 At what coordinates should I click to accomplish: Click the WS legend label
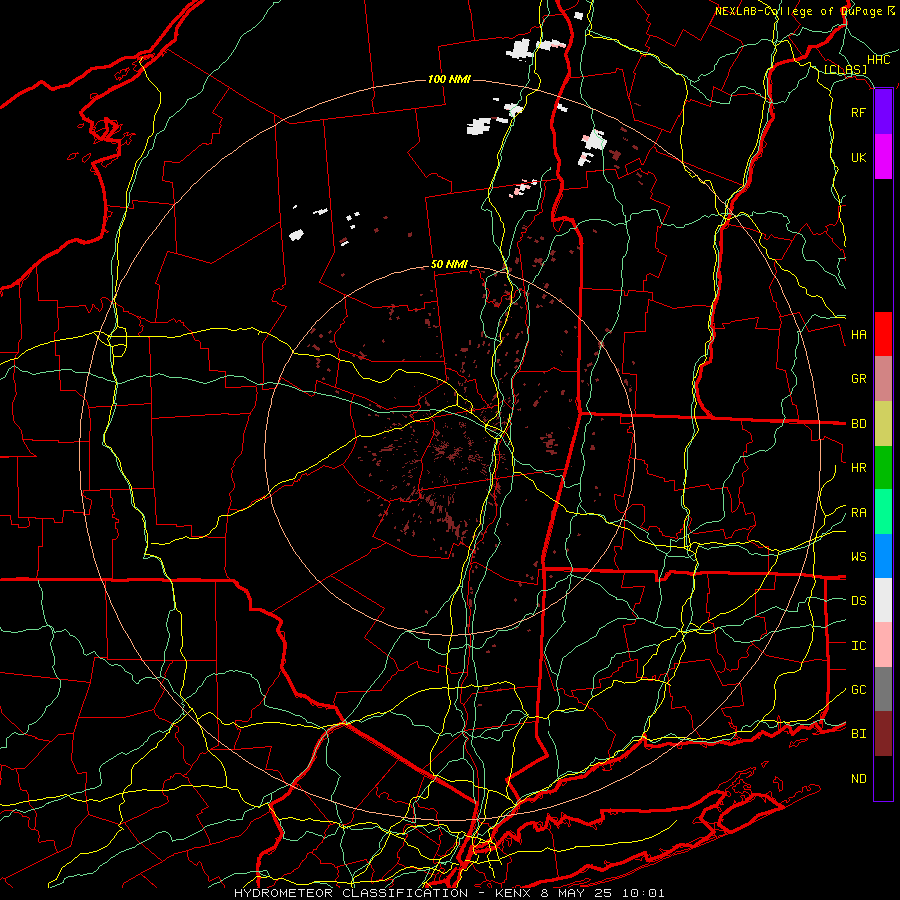click(858, 557)
